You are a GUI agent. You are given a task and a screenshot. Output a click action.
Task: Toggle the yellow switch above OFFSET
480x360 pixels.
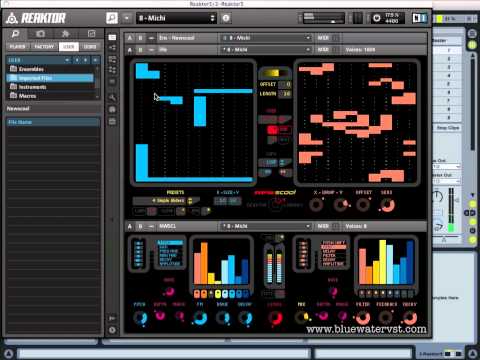pyautogui.click(x=275, y=73)
